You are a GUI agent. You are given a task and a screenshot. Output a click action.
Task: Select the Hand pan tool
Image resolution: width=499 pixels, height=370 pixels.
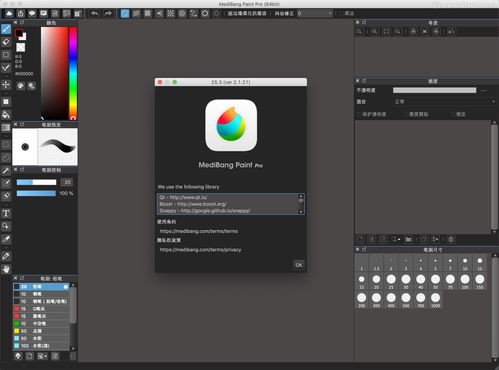[6, 269]
